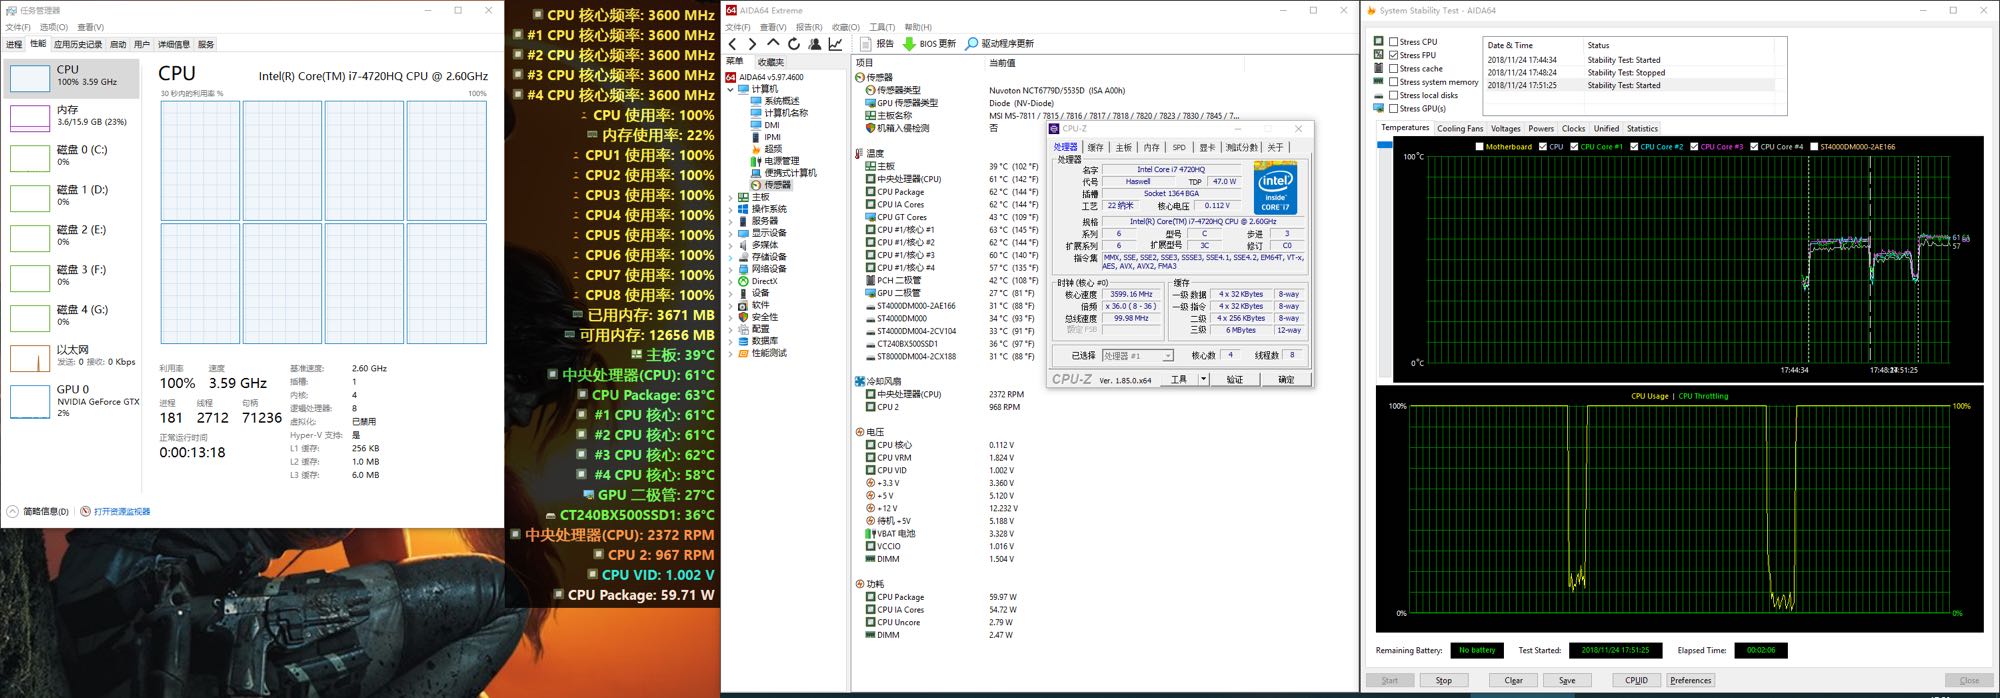Click the 报告 report toolbar button
Screen dimensions: 2000x698
click(x=877, y=44)
